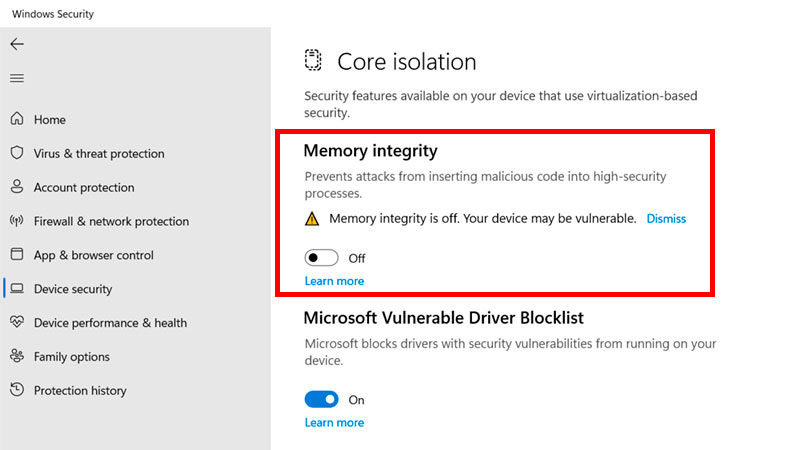The width and height of the screenshot is (800, 450).
Task: Click the Firewall & network protection icon
Action: point(17,221)
